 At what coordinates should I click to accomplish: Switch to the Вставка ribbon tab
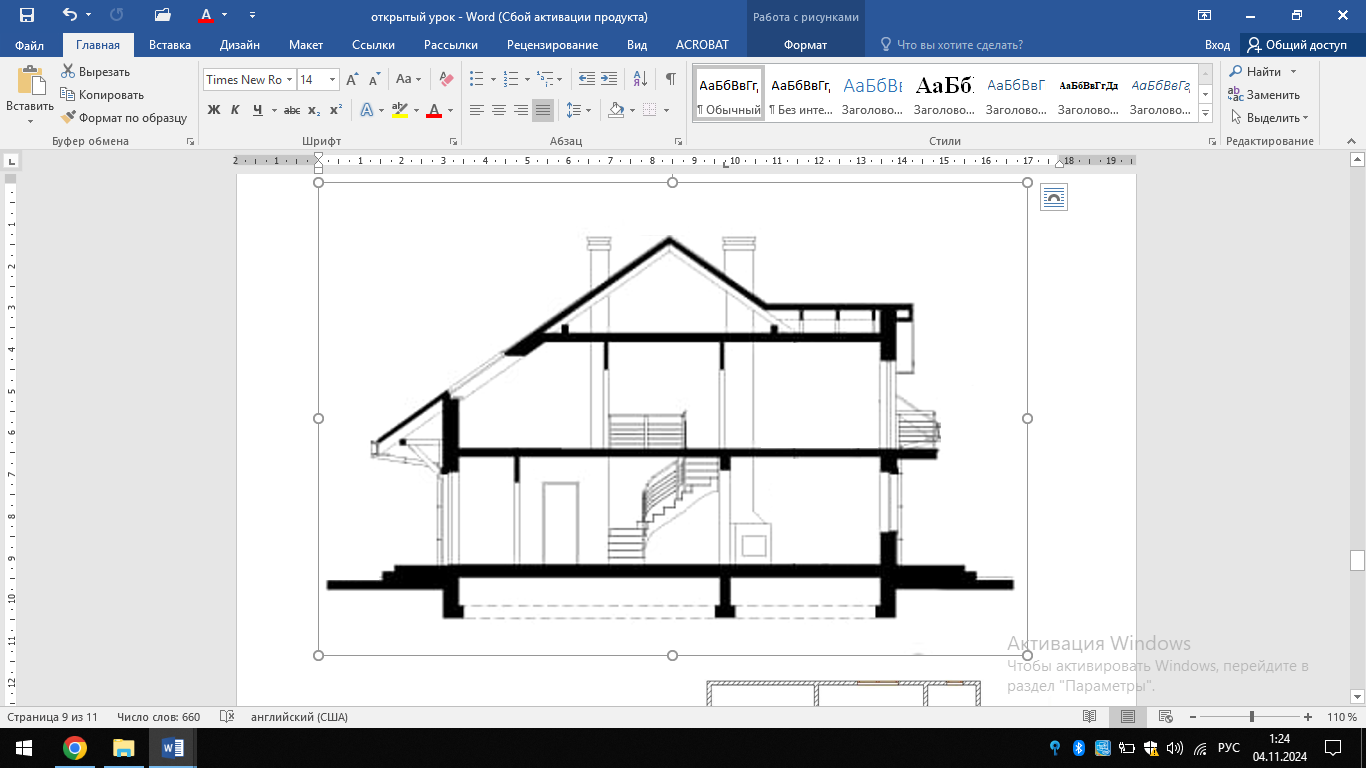(x=170, y=45)
